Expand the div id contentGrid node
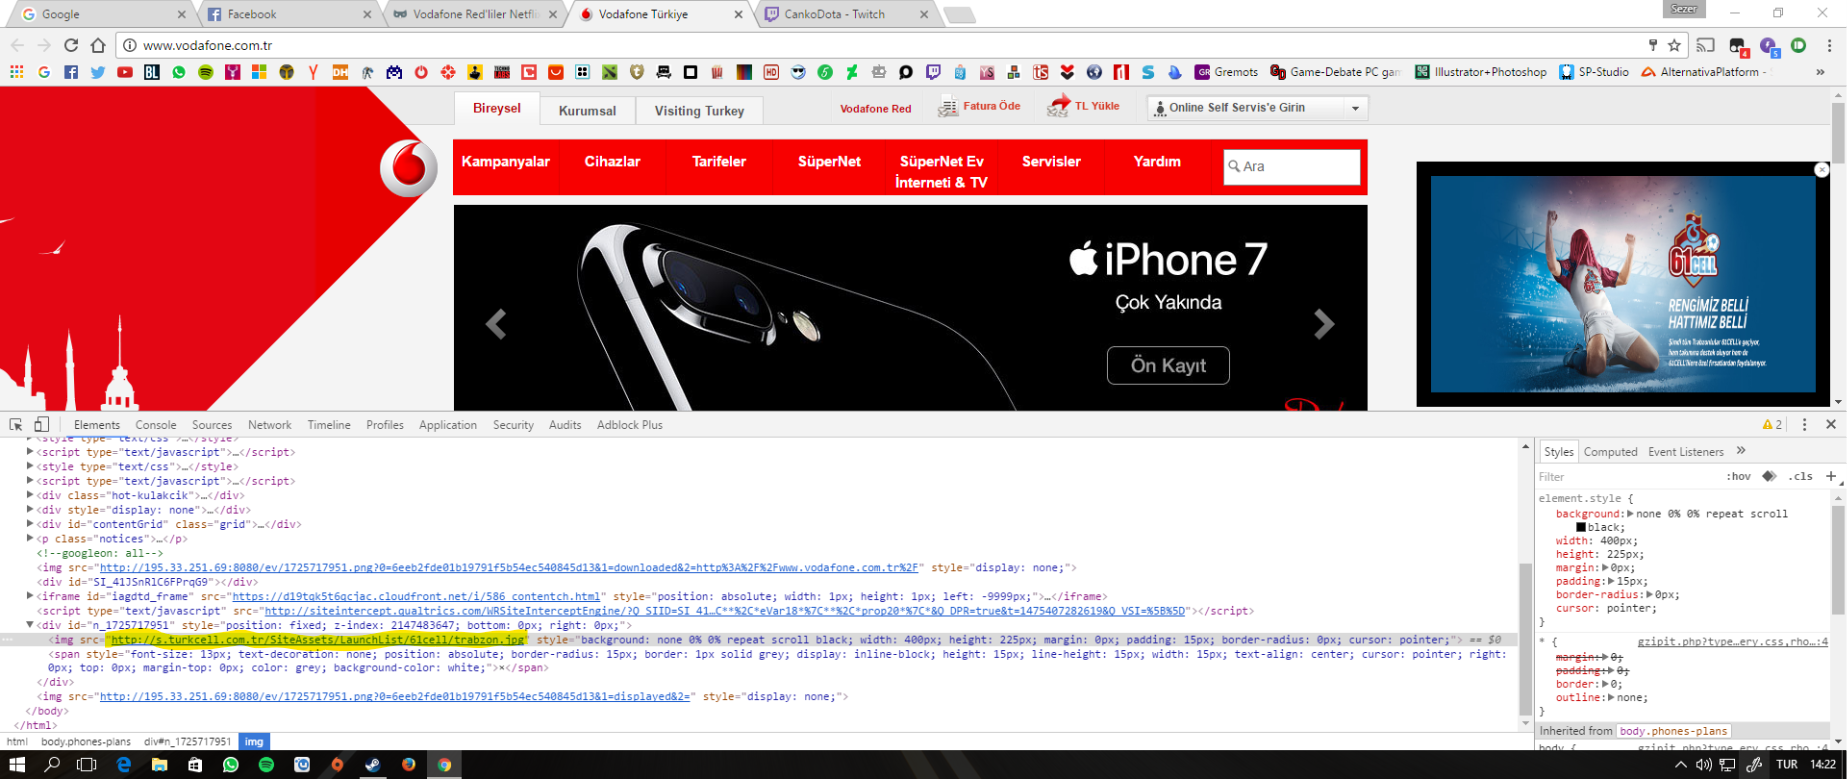Viewport: 1847px width, 779px height. [x=30, y=524]
